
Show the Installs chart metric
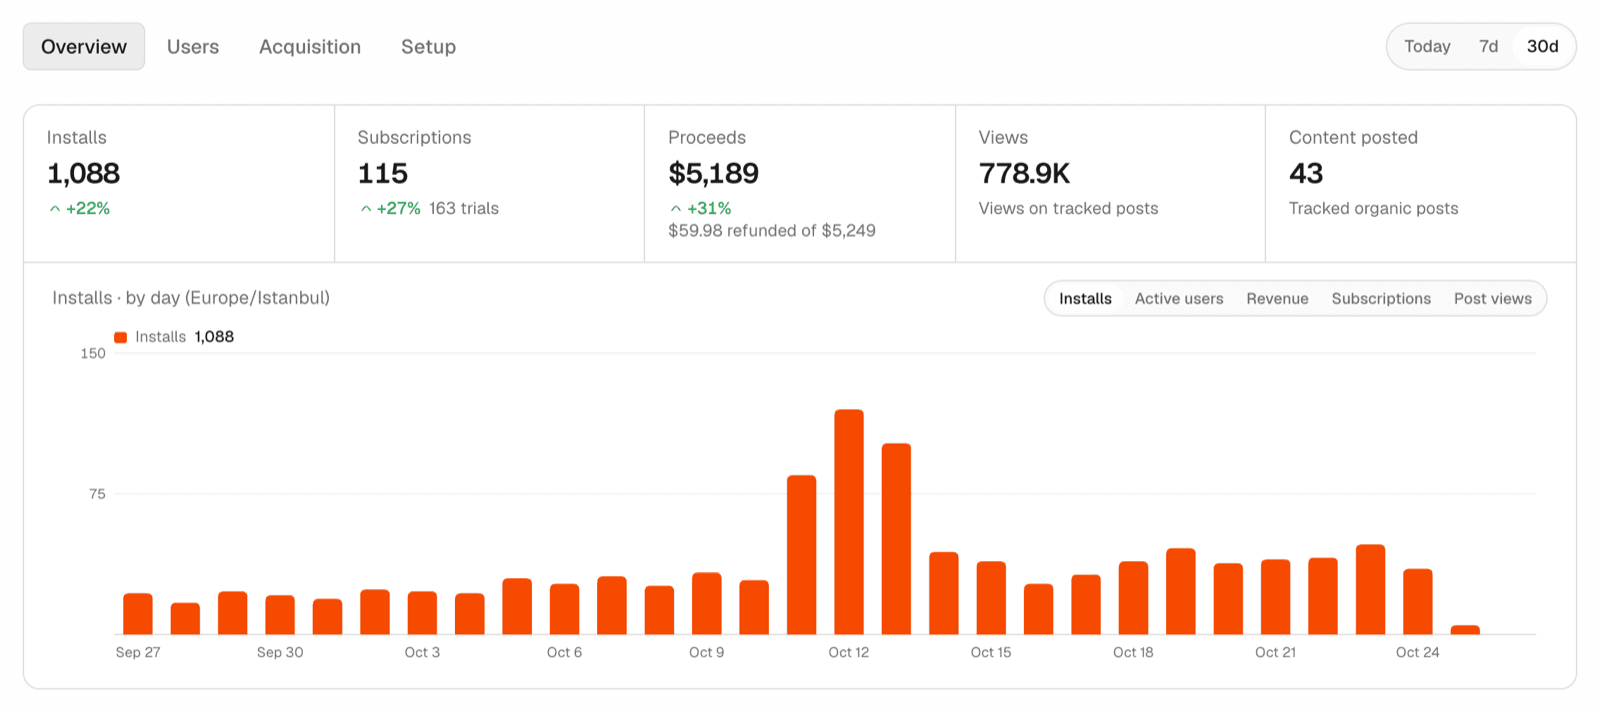pos(1085,299)
